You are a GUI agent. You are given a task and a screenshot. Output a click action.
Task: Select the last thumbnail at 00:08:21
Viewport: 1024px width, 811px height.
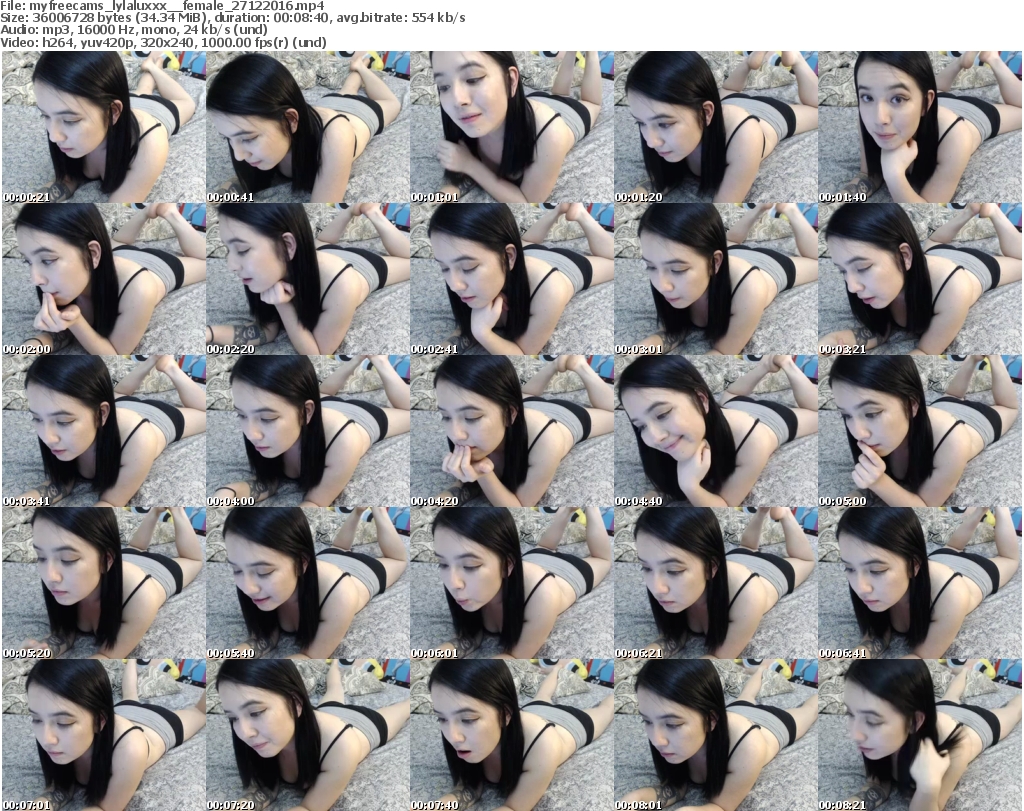pyautogui.click(x=918, y=735)
